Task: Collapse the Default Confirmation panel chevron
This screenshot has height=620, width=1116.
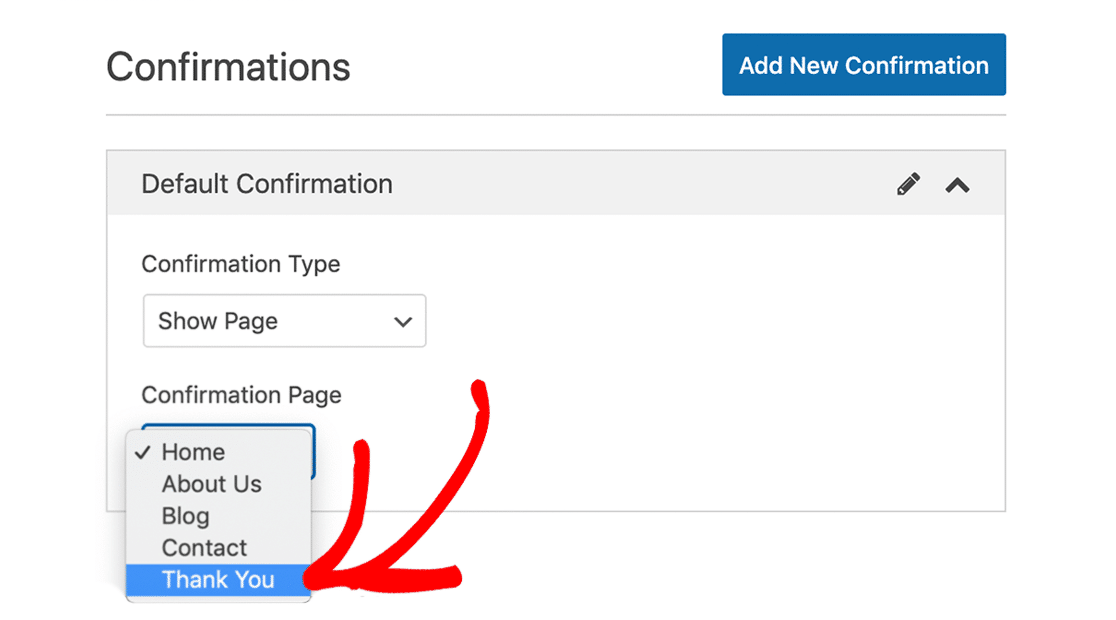Action: click(x=957, y=185)
